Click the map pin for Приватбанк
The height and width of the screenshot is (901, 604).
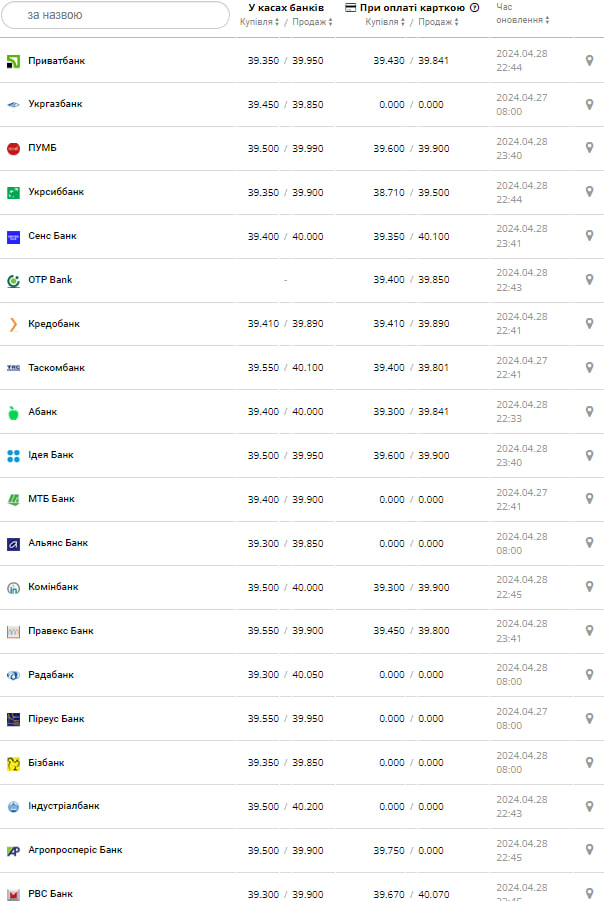(x=589, y=61)
